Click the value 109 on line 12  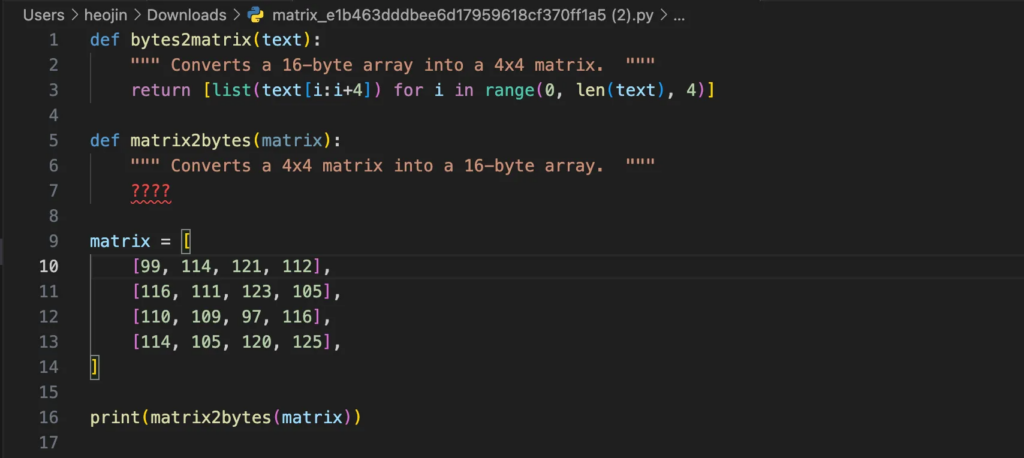point(206,316)
